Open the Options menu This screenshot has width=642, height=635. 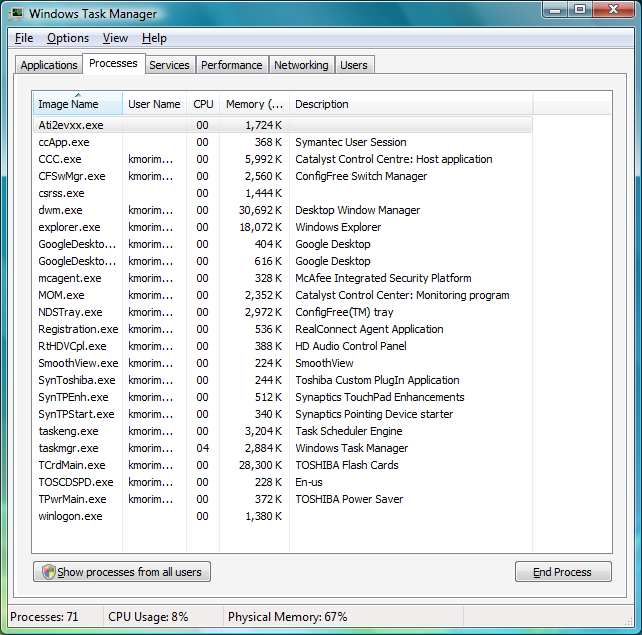(x=68, y=38)
